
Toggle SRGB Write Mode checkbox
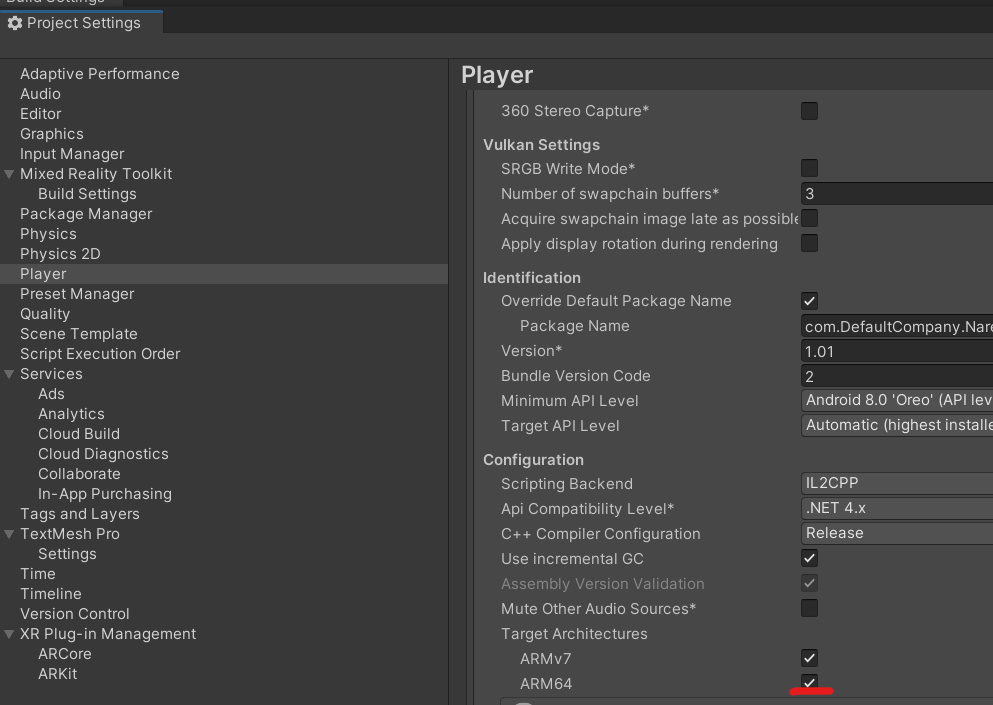[809, 168]
